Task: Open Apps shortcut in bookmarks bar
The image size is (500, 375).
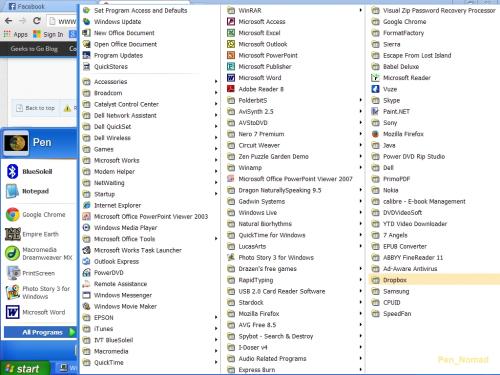Action: pos(16,34)
